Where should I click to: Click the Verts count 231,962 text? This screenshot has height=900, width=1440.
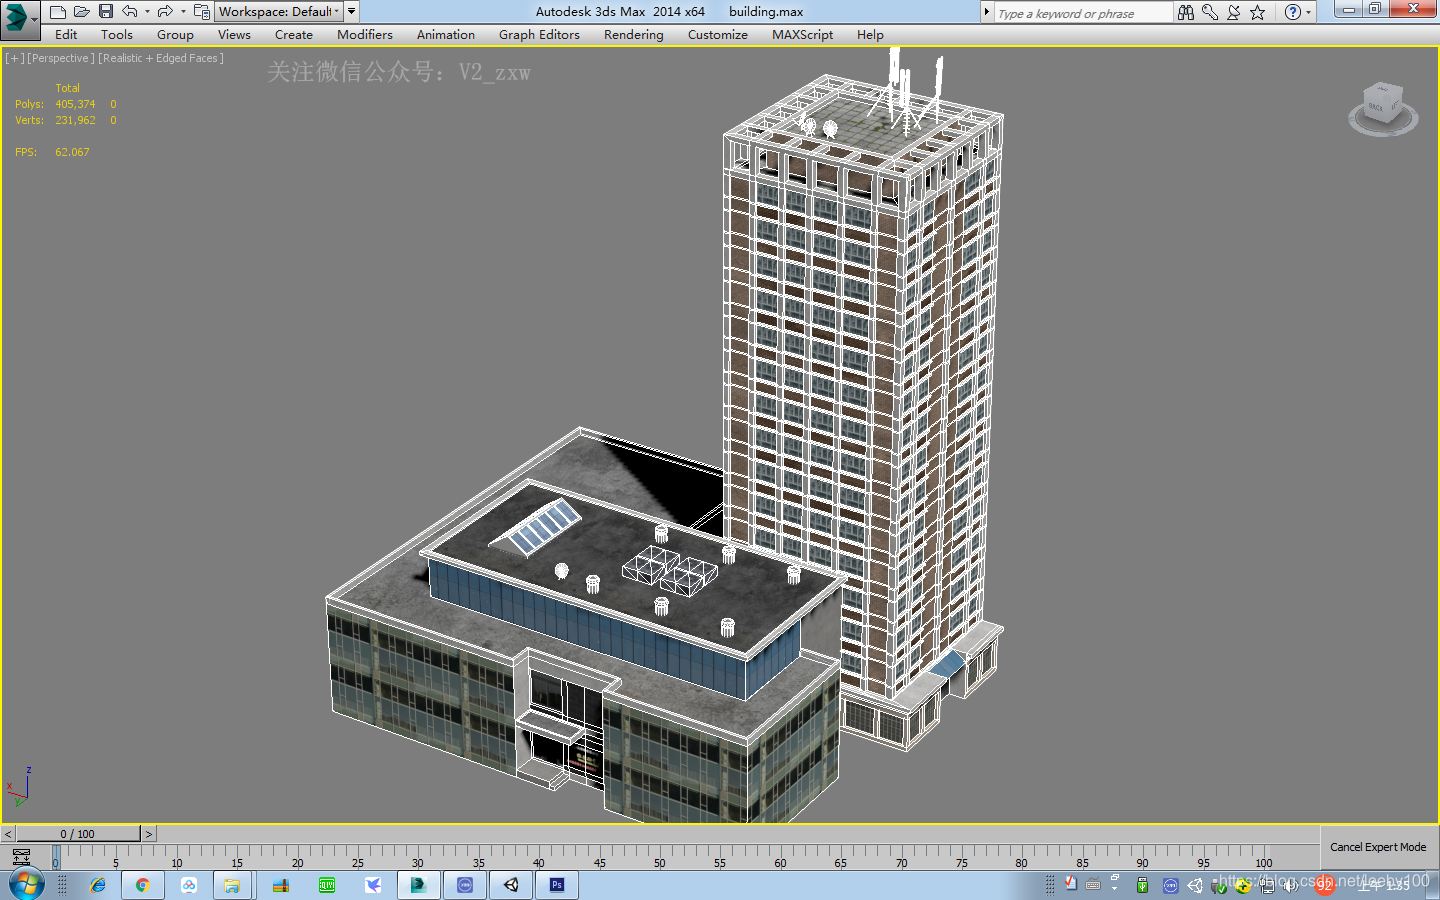(x=75, y=120)
